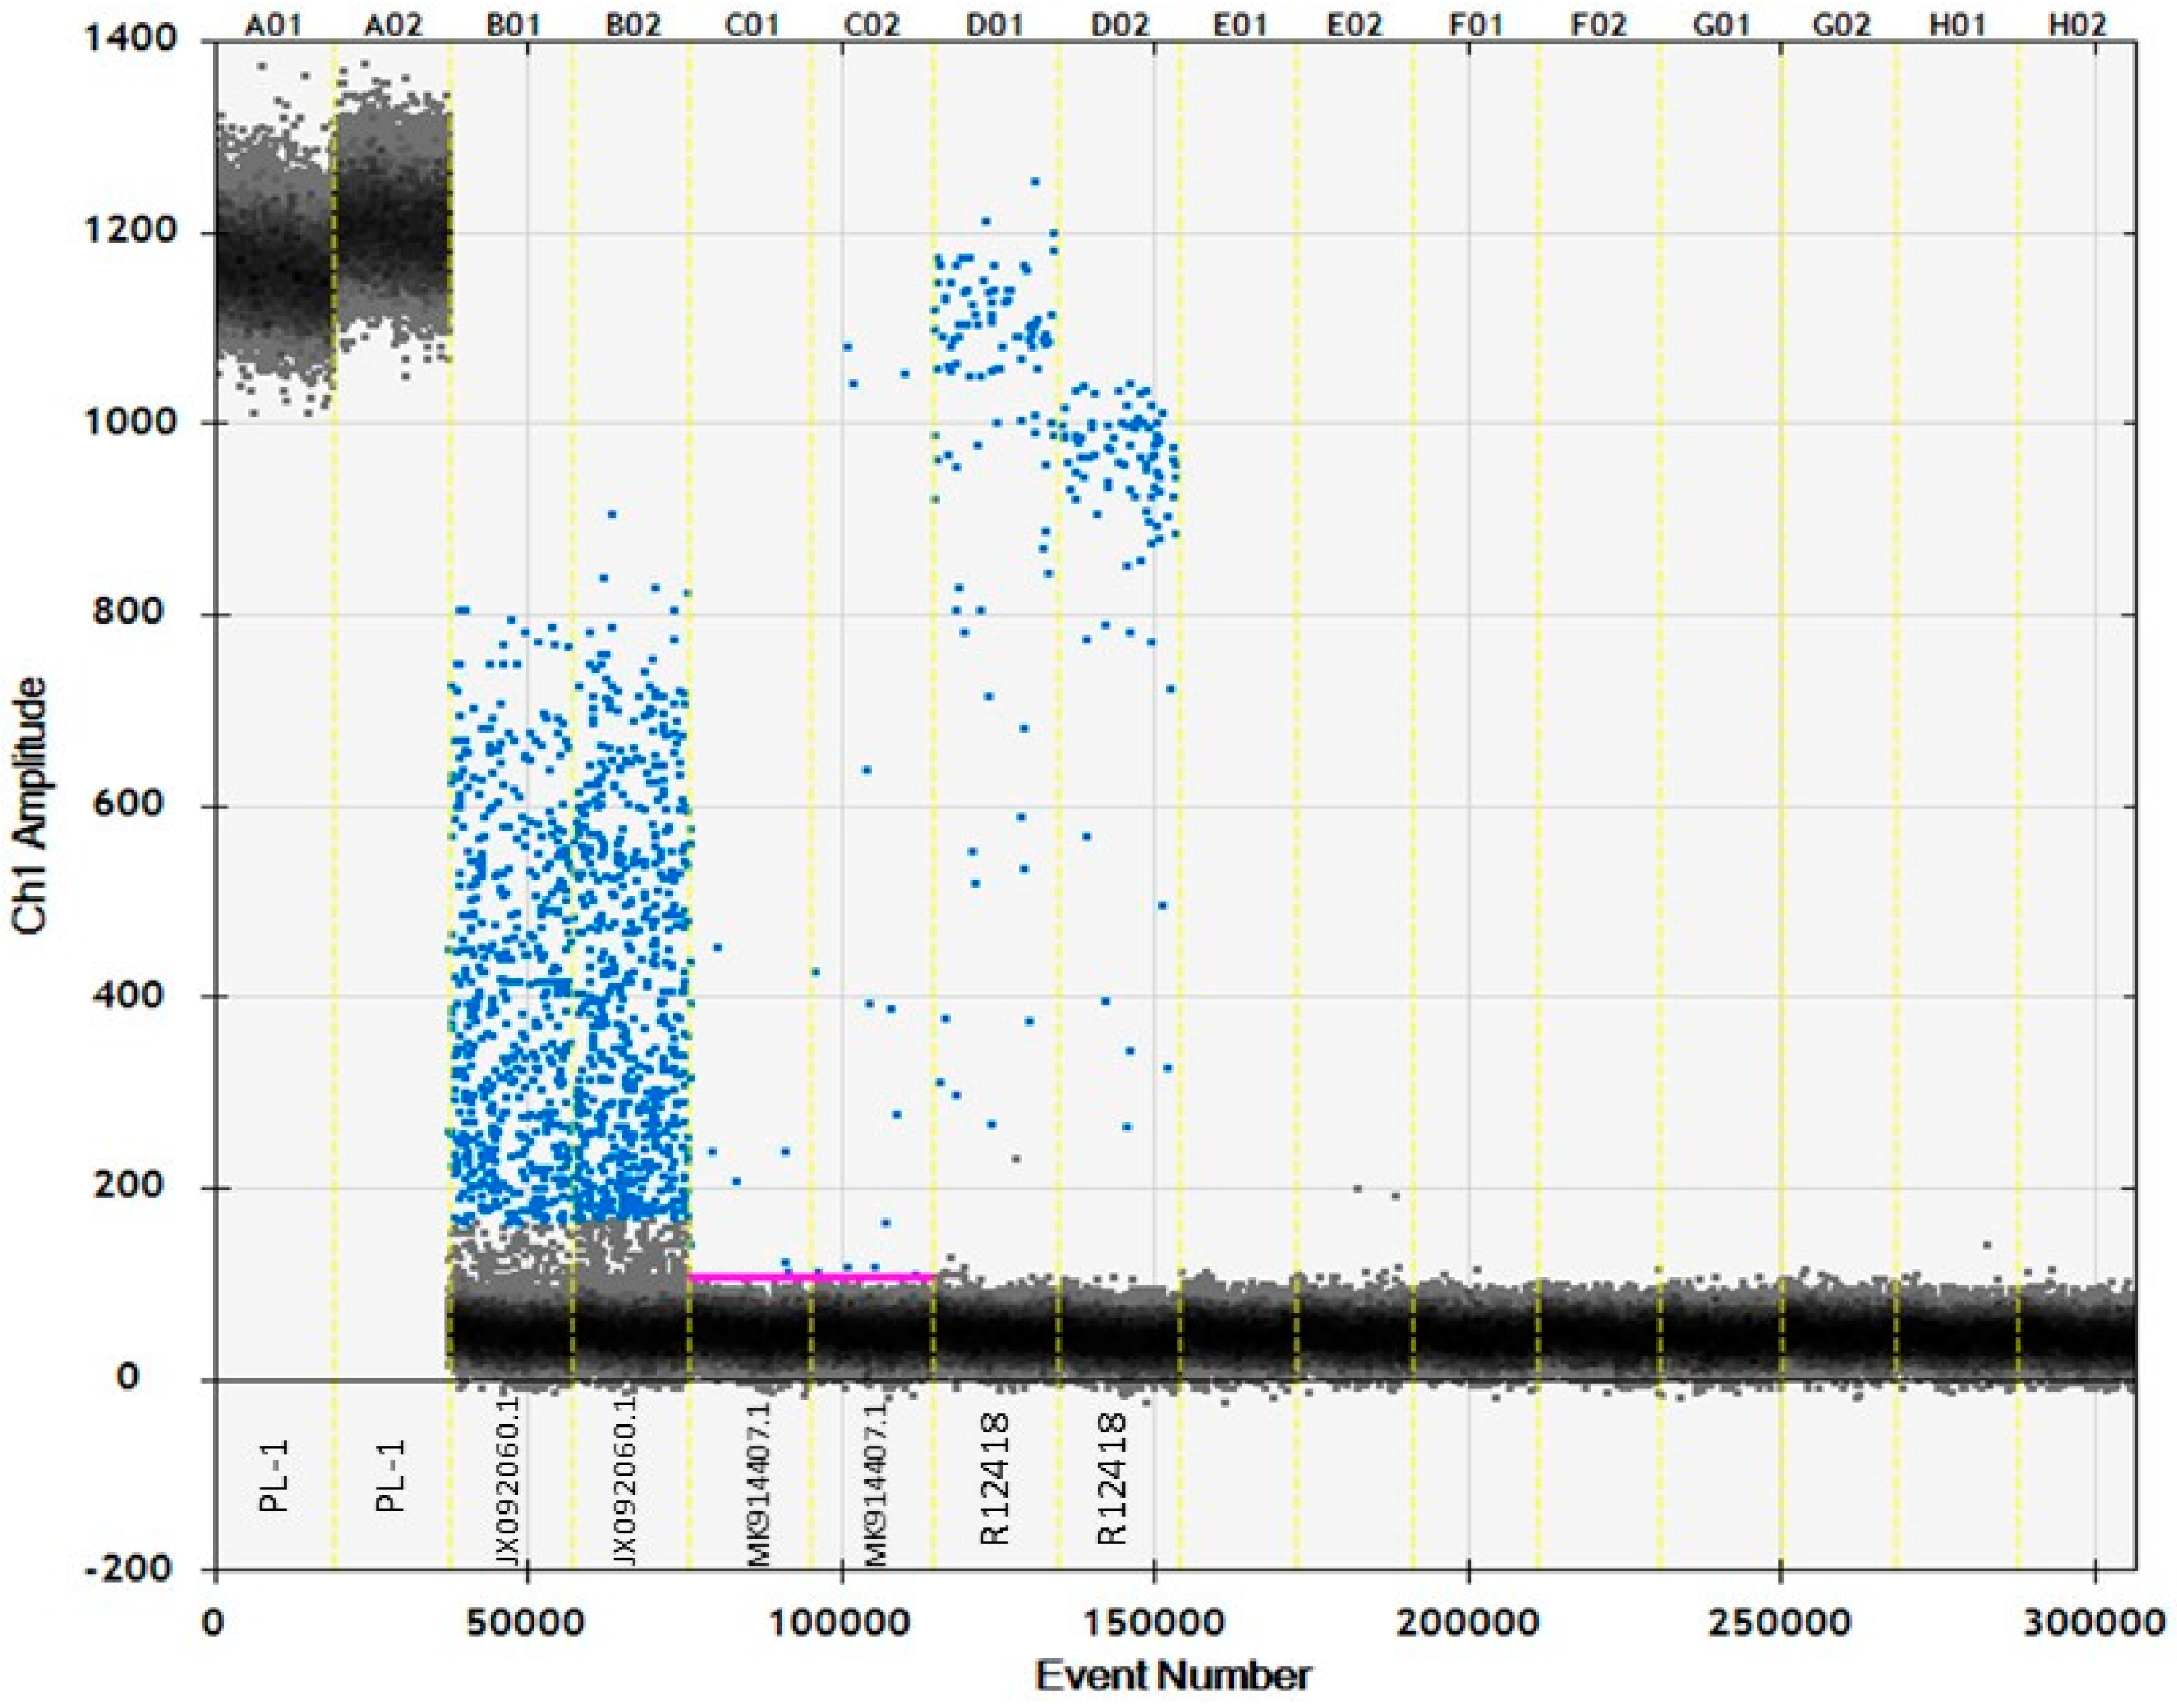Select the F02 well column header
The width and height of the screenshot is (2177, 1708).
[1598, 25]
